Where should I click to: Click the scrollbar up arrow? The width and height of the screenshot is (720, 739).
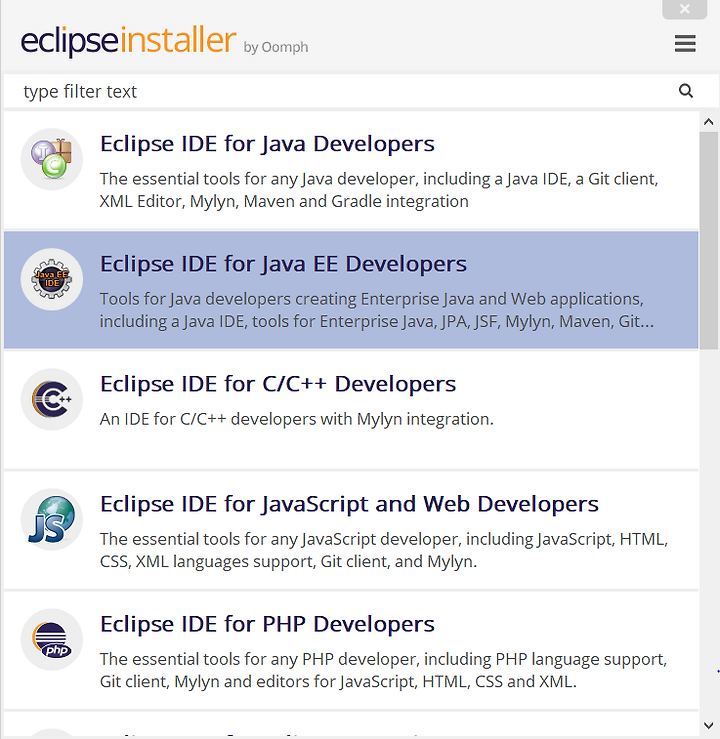708,122
